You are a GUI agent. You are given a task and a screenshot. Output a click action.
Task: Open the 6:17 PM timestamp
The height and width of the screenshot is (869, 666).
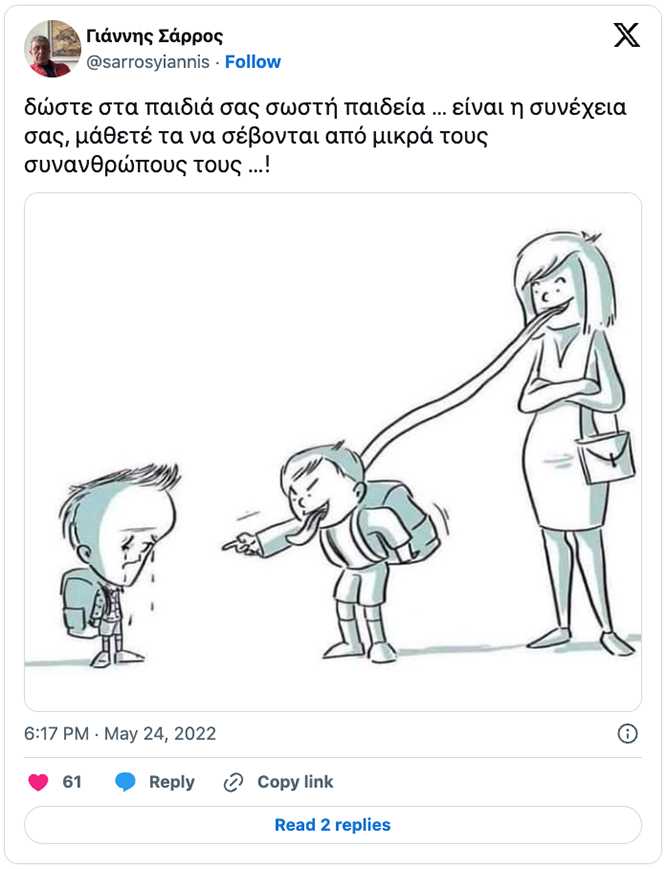pos(56,734)
